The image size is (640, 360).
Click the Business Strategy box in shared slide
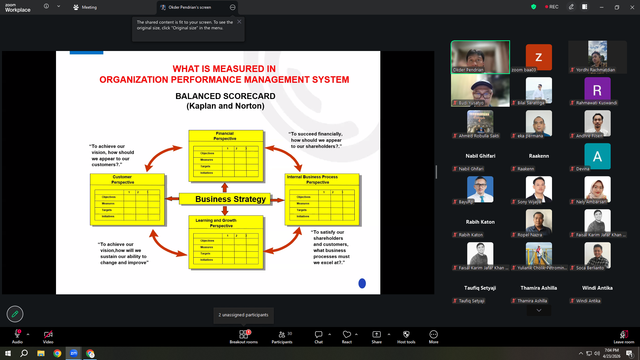225,199
